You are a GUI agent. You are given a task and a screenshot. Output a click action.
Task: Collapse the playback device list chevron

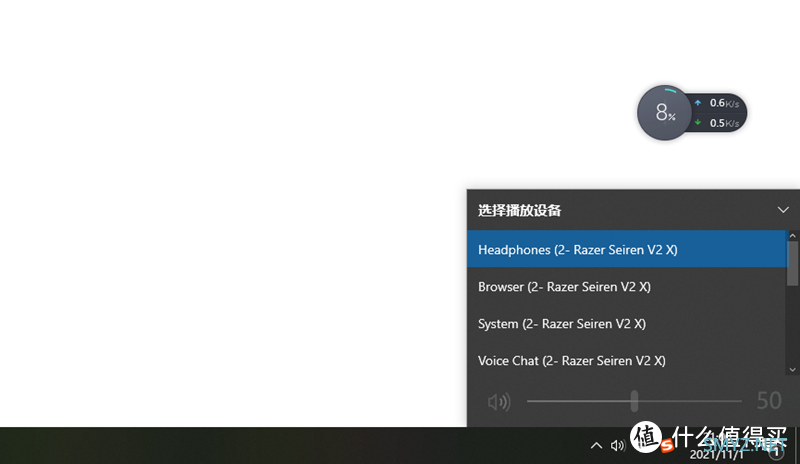[x=783, y=210]
